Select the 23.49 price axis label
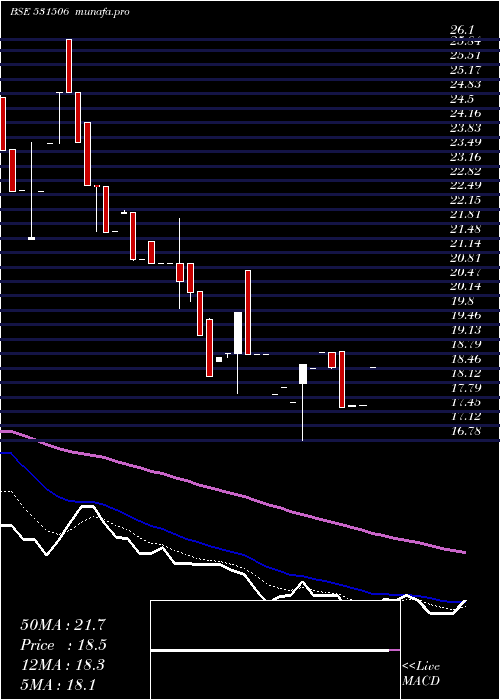 coord(466,142)
